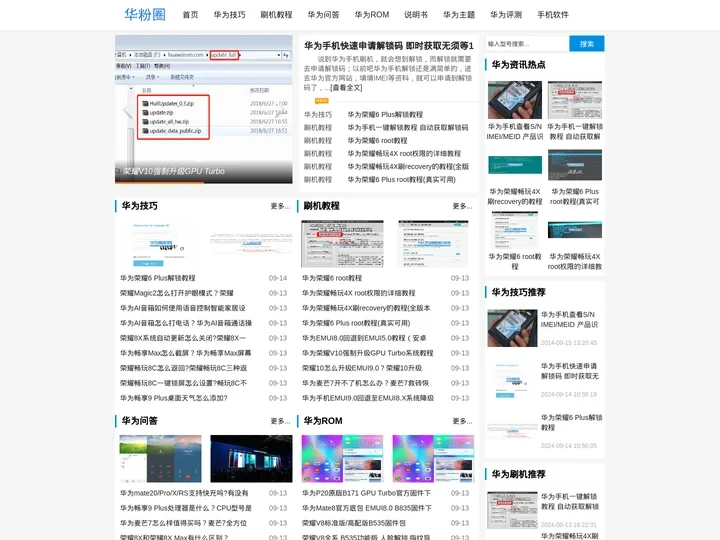
Task: Open the launch event stage thumbnail in 华为问答
Action: pyautogui.click(x=251, y=459)
